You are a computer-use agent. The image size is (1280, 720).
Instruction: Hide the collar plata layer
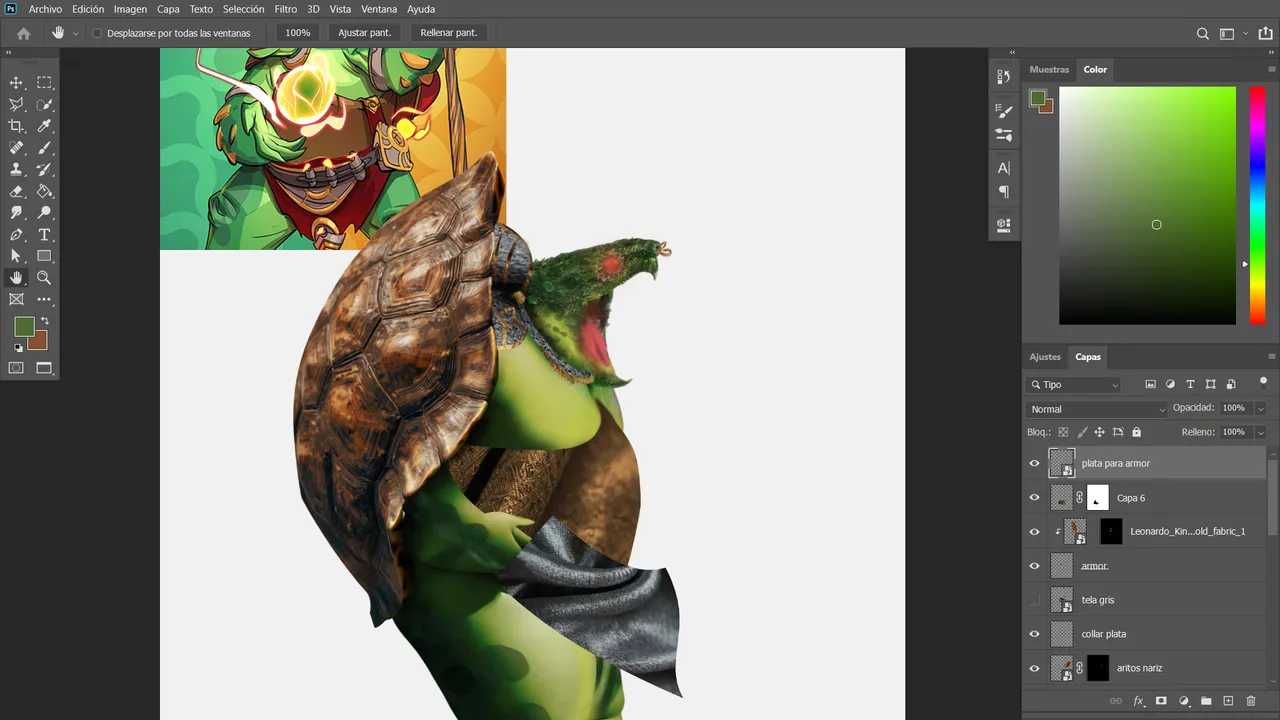point(1034,634)
